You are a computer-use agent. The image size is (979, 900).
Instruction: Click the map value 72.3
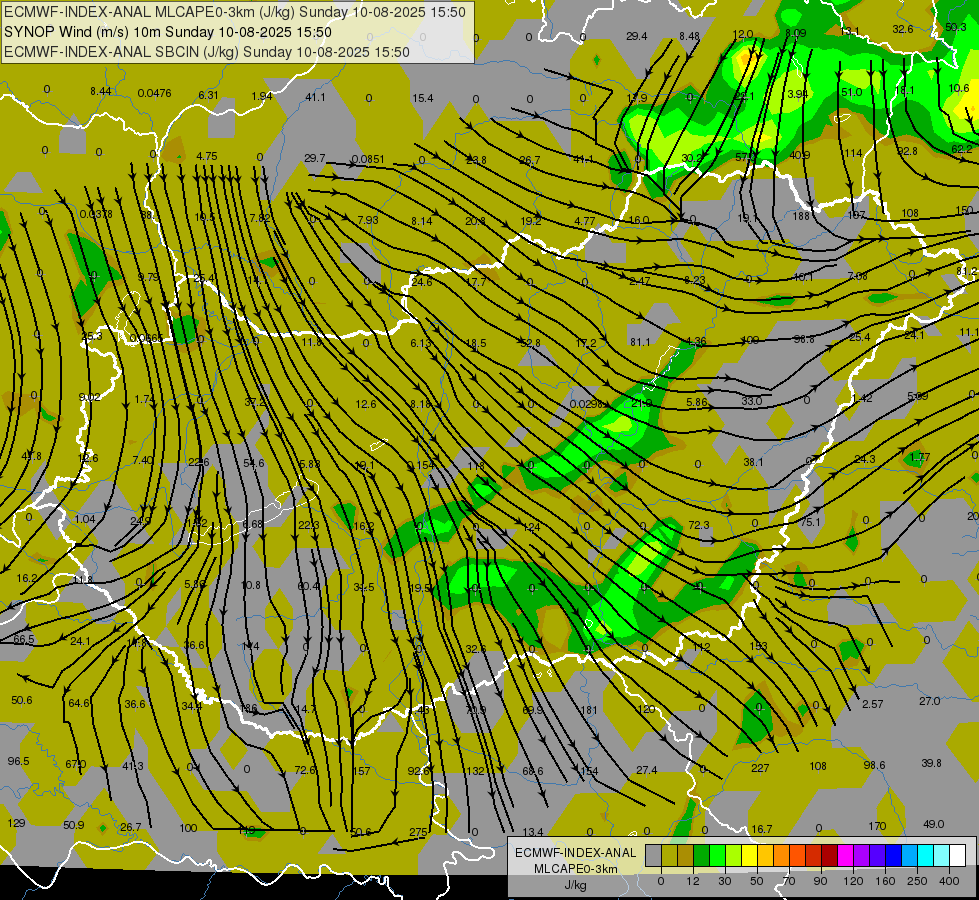[699, 525]
